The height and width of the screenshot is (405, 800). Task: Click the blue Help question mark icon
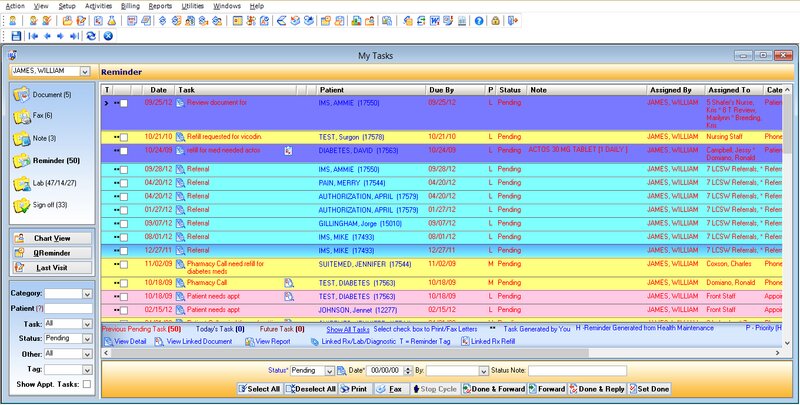coord(479,20)
